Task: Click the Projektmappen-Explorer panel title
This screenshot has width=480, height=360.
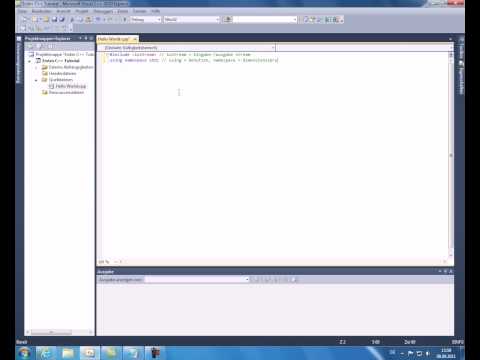Action: pyautogui.click(x=47, y=39)
